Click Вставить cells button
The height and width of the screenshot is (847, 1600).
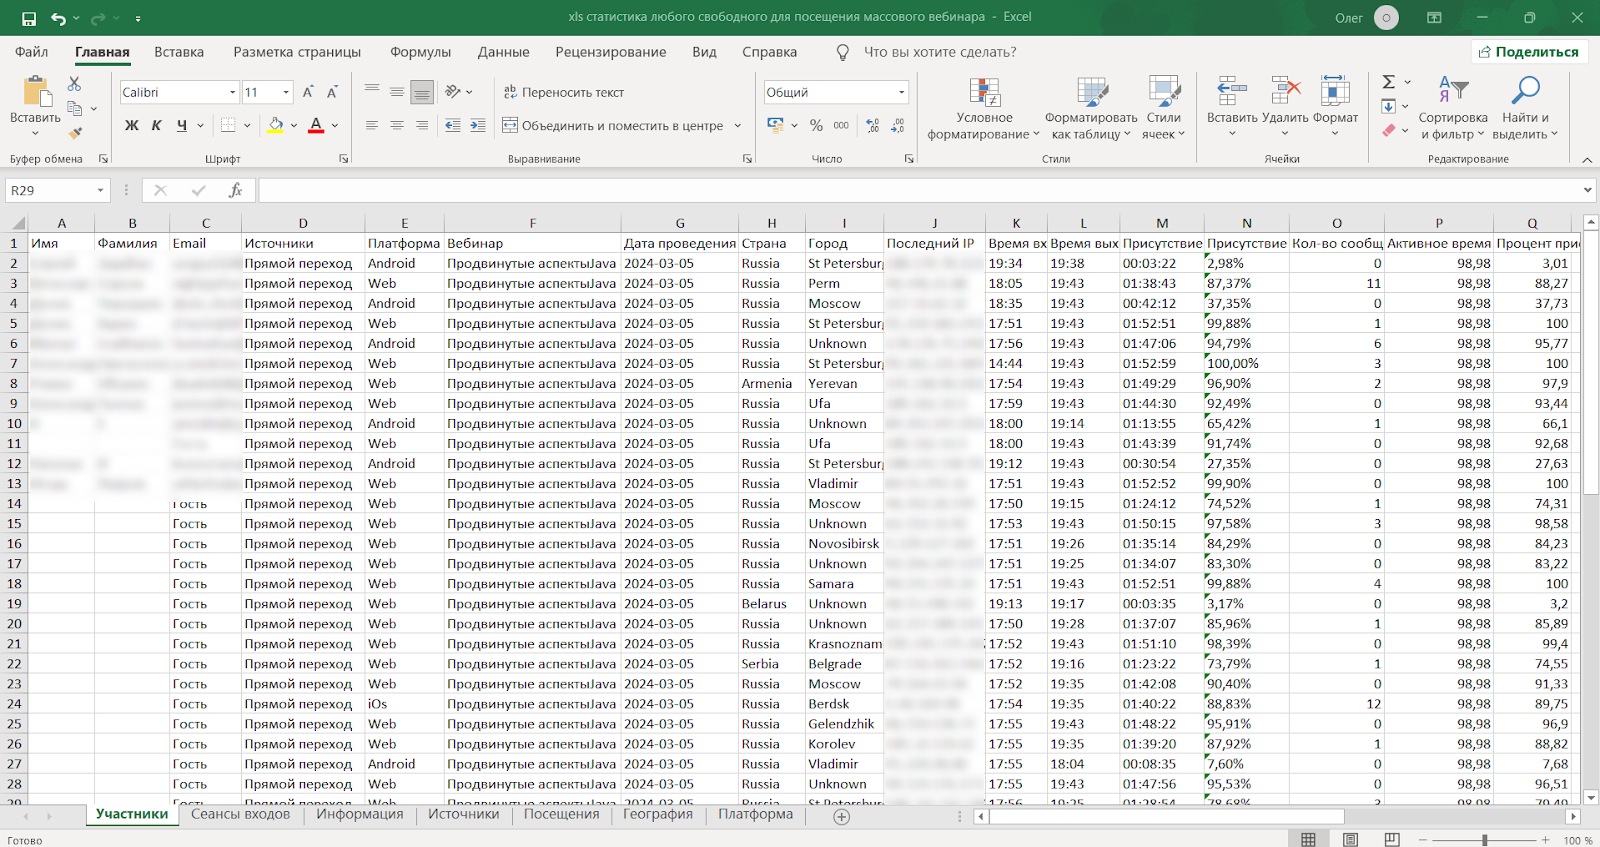click(x=1232, y=108)
